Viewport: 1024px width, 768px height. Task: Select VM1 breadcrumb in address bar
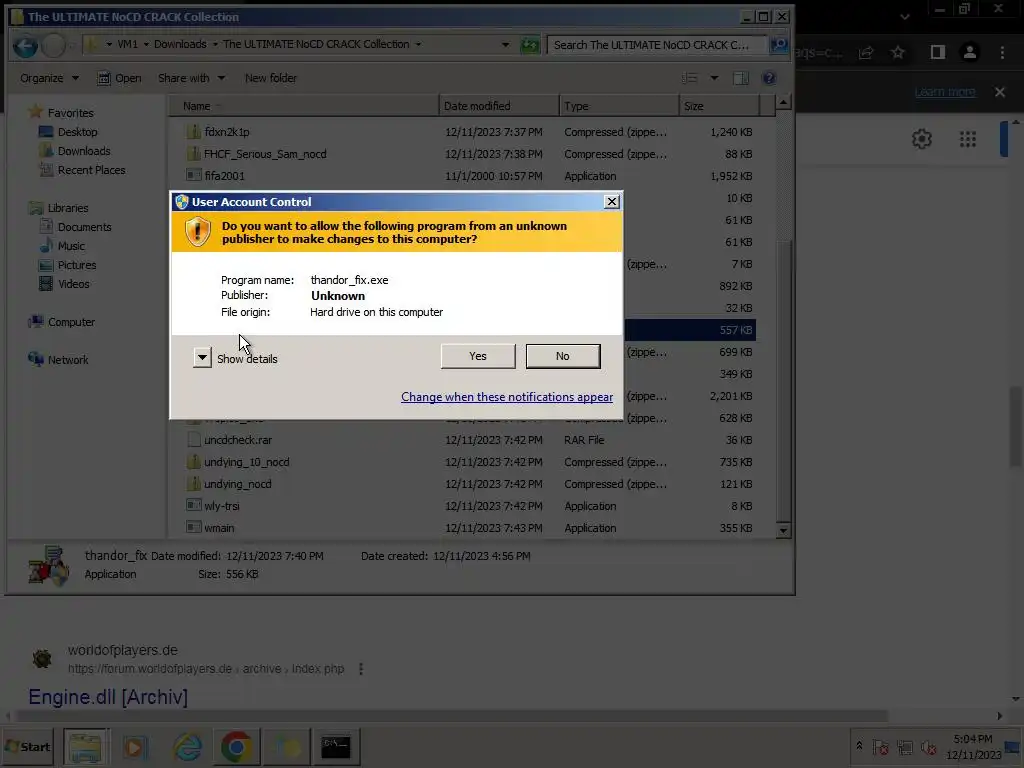(x=127, y=44)
